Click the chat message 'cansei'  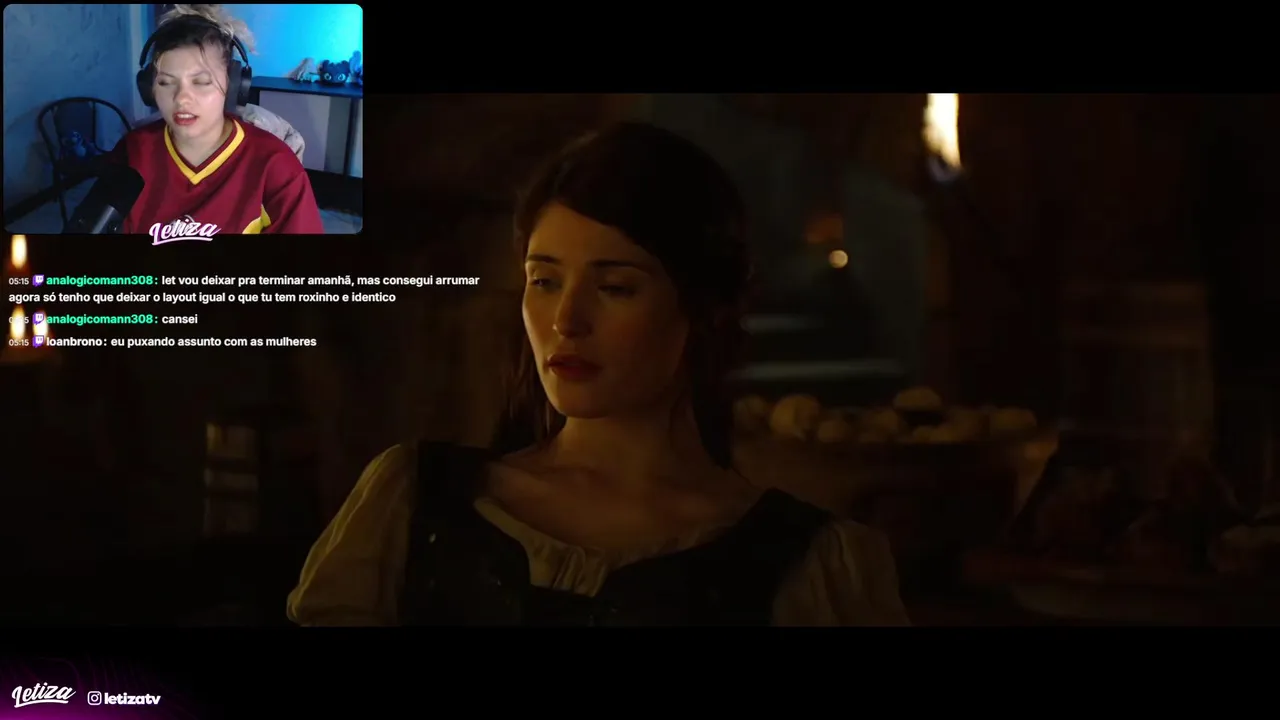180,319
